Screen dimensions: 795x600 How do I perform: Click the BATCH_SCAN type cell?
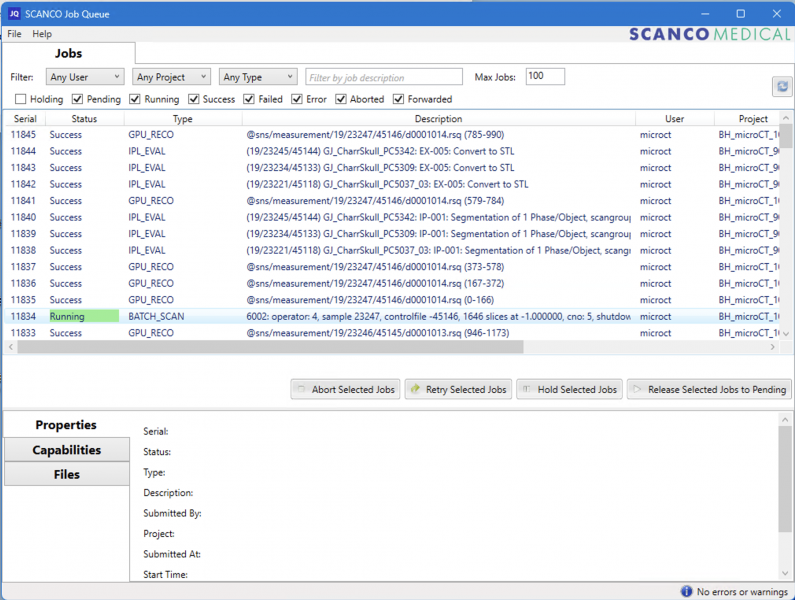(x=156, y=316)
